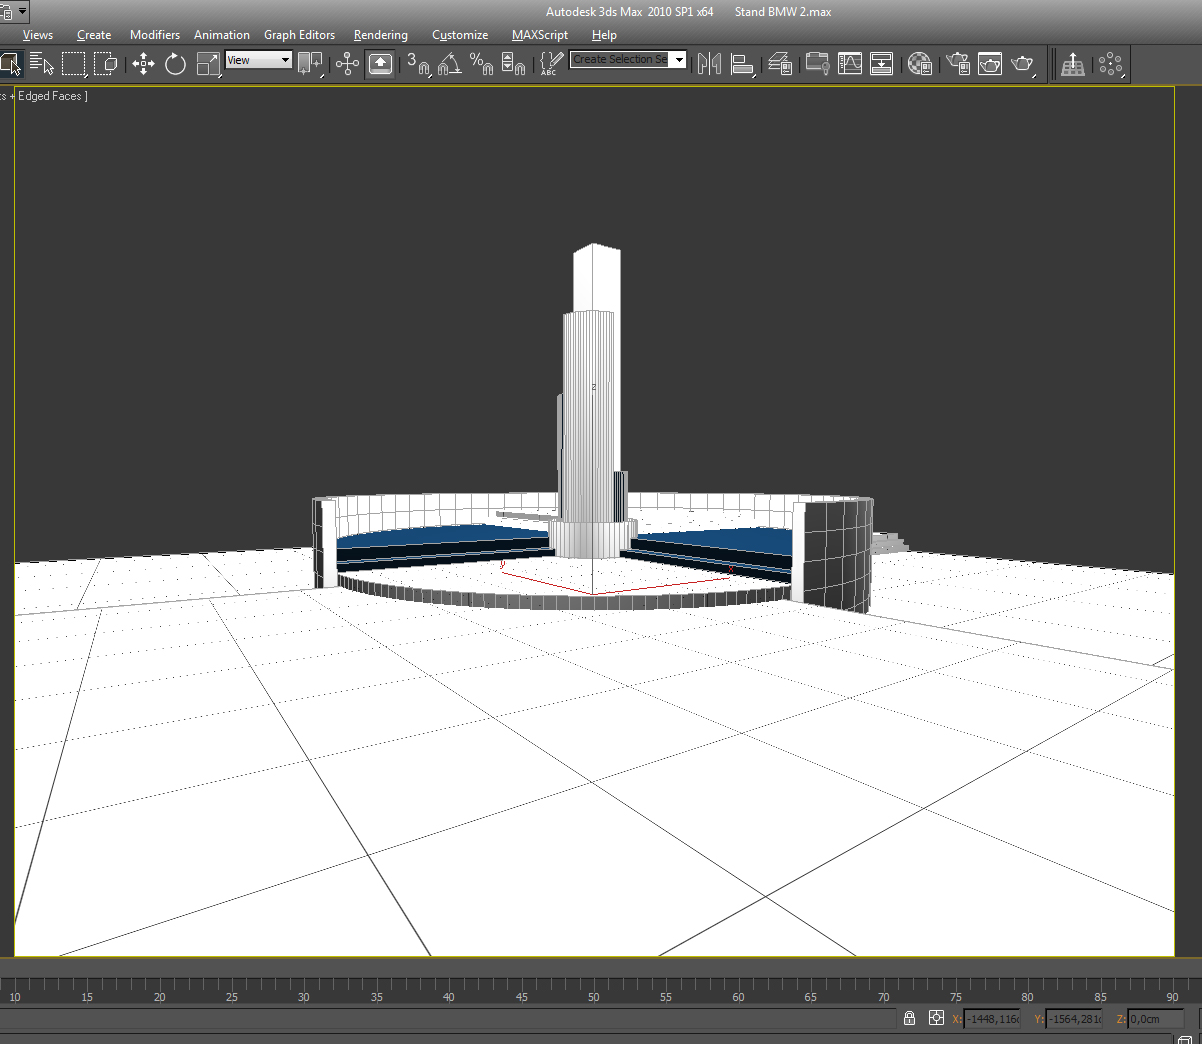Toggle Window/Crossing selection mode
This screenshot has width=1202, height=1044.
[105, 64]
